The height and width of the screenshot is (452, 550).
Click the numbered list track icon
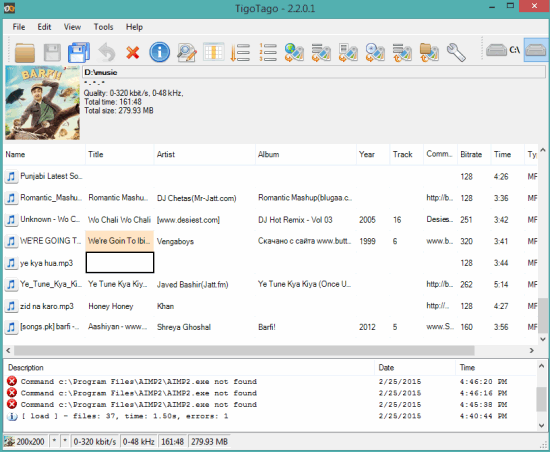[268, 52]
